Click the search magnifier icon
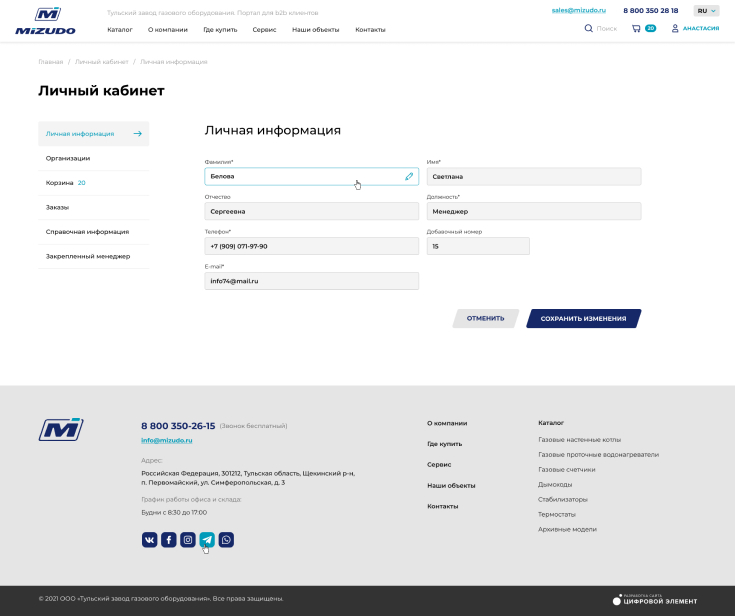 [x=588, y=29]
